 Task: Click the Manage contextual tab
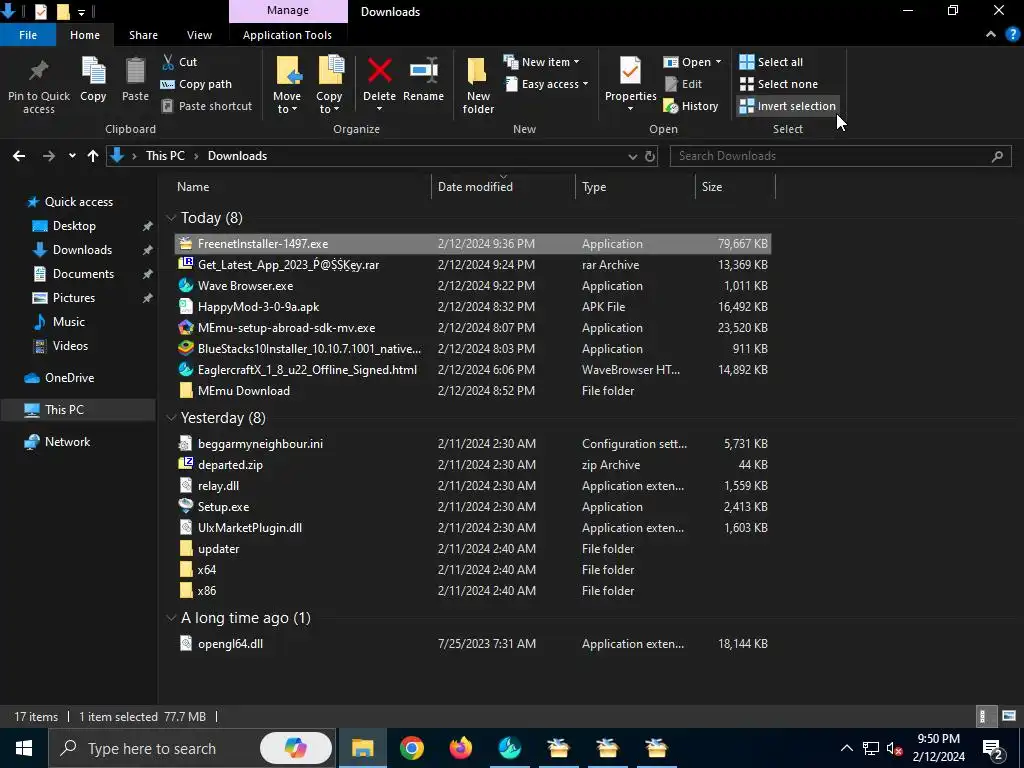pyautogui.click(x=288, y=10)
